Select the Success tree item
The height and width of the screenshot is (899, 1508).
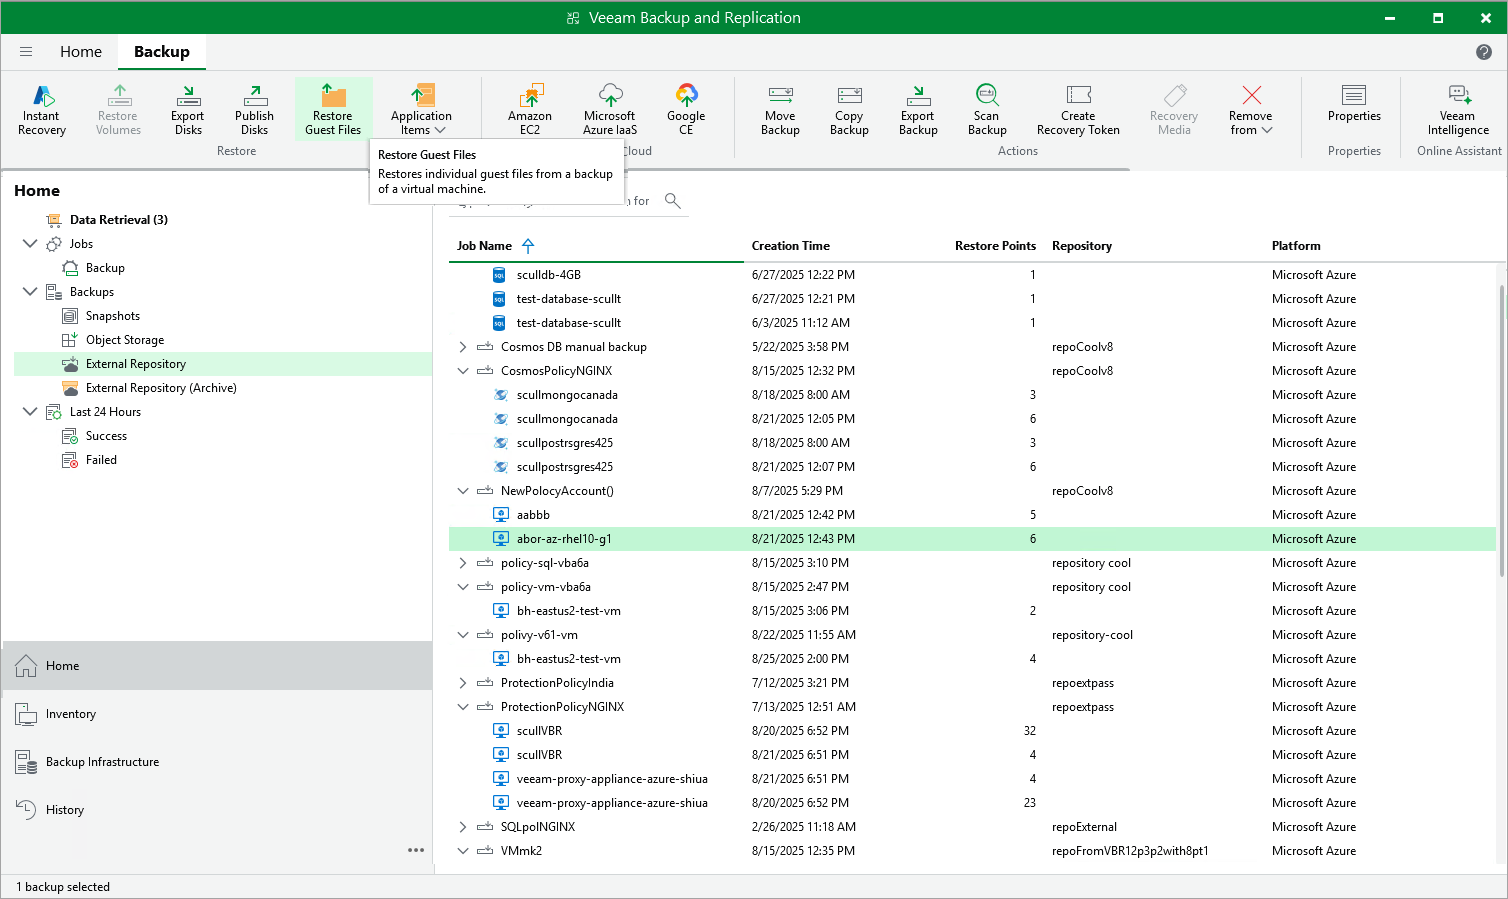[x=106, y=436]
